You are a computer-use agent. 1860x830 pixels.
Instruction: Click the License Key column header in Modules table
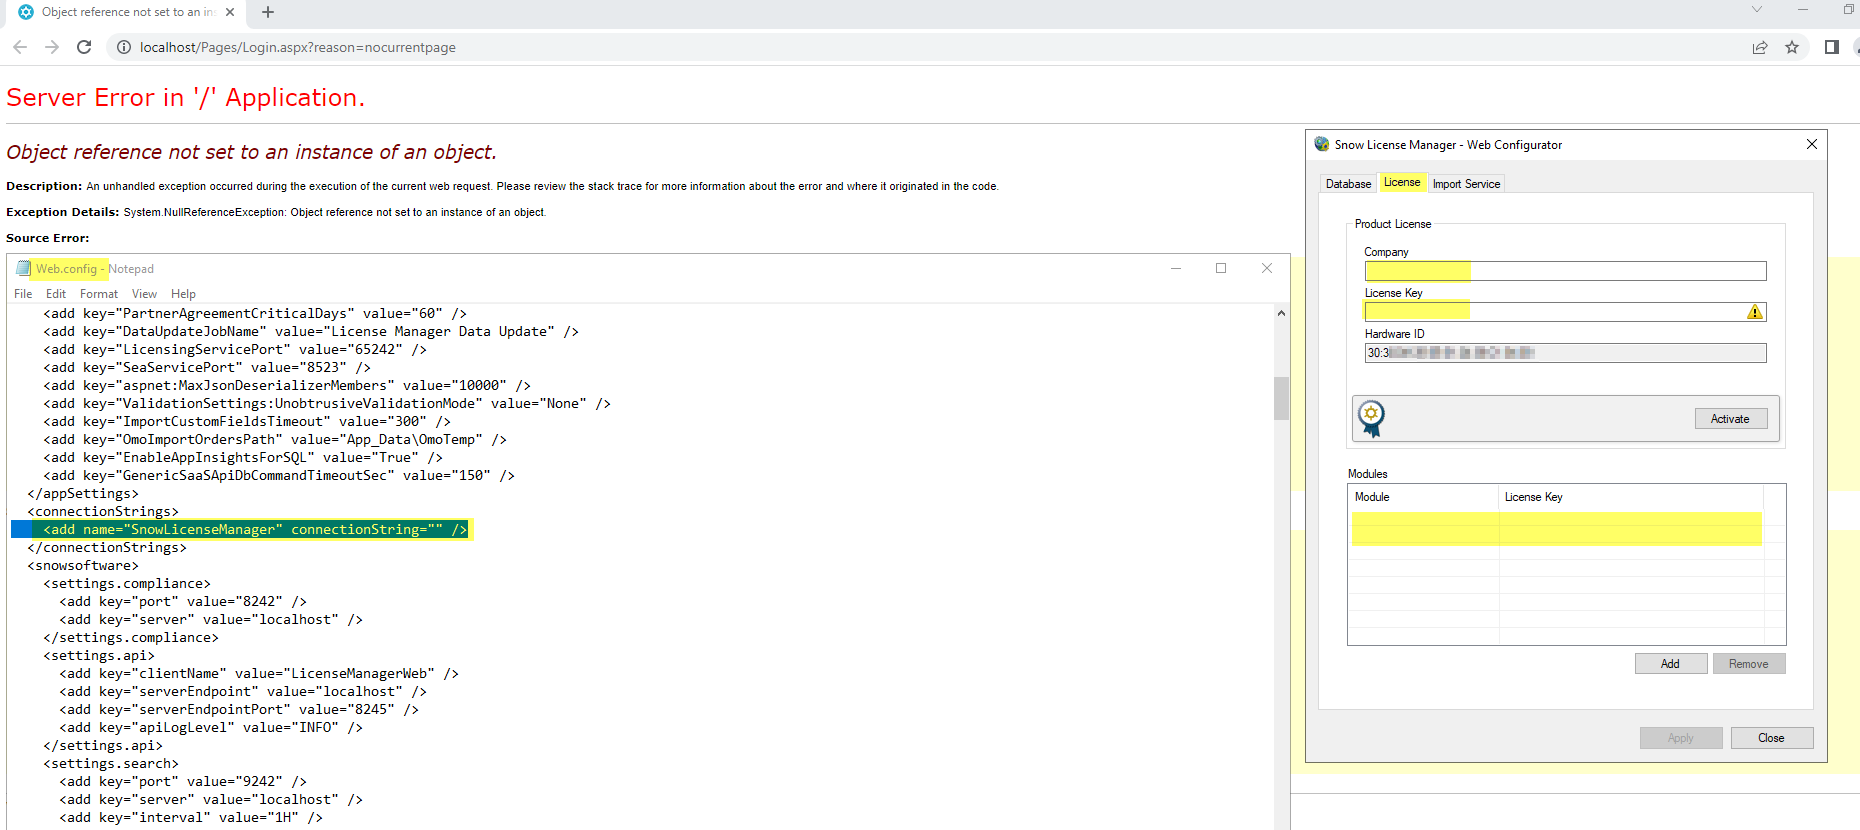point(1631,497)
